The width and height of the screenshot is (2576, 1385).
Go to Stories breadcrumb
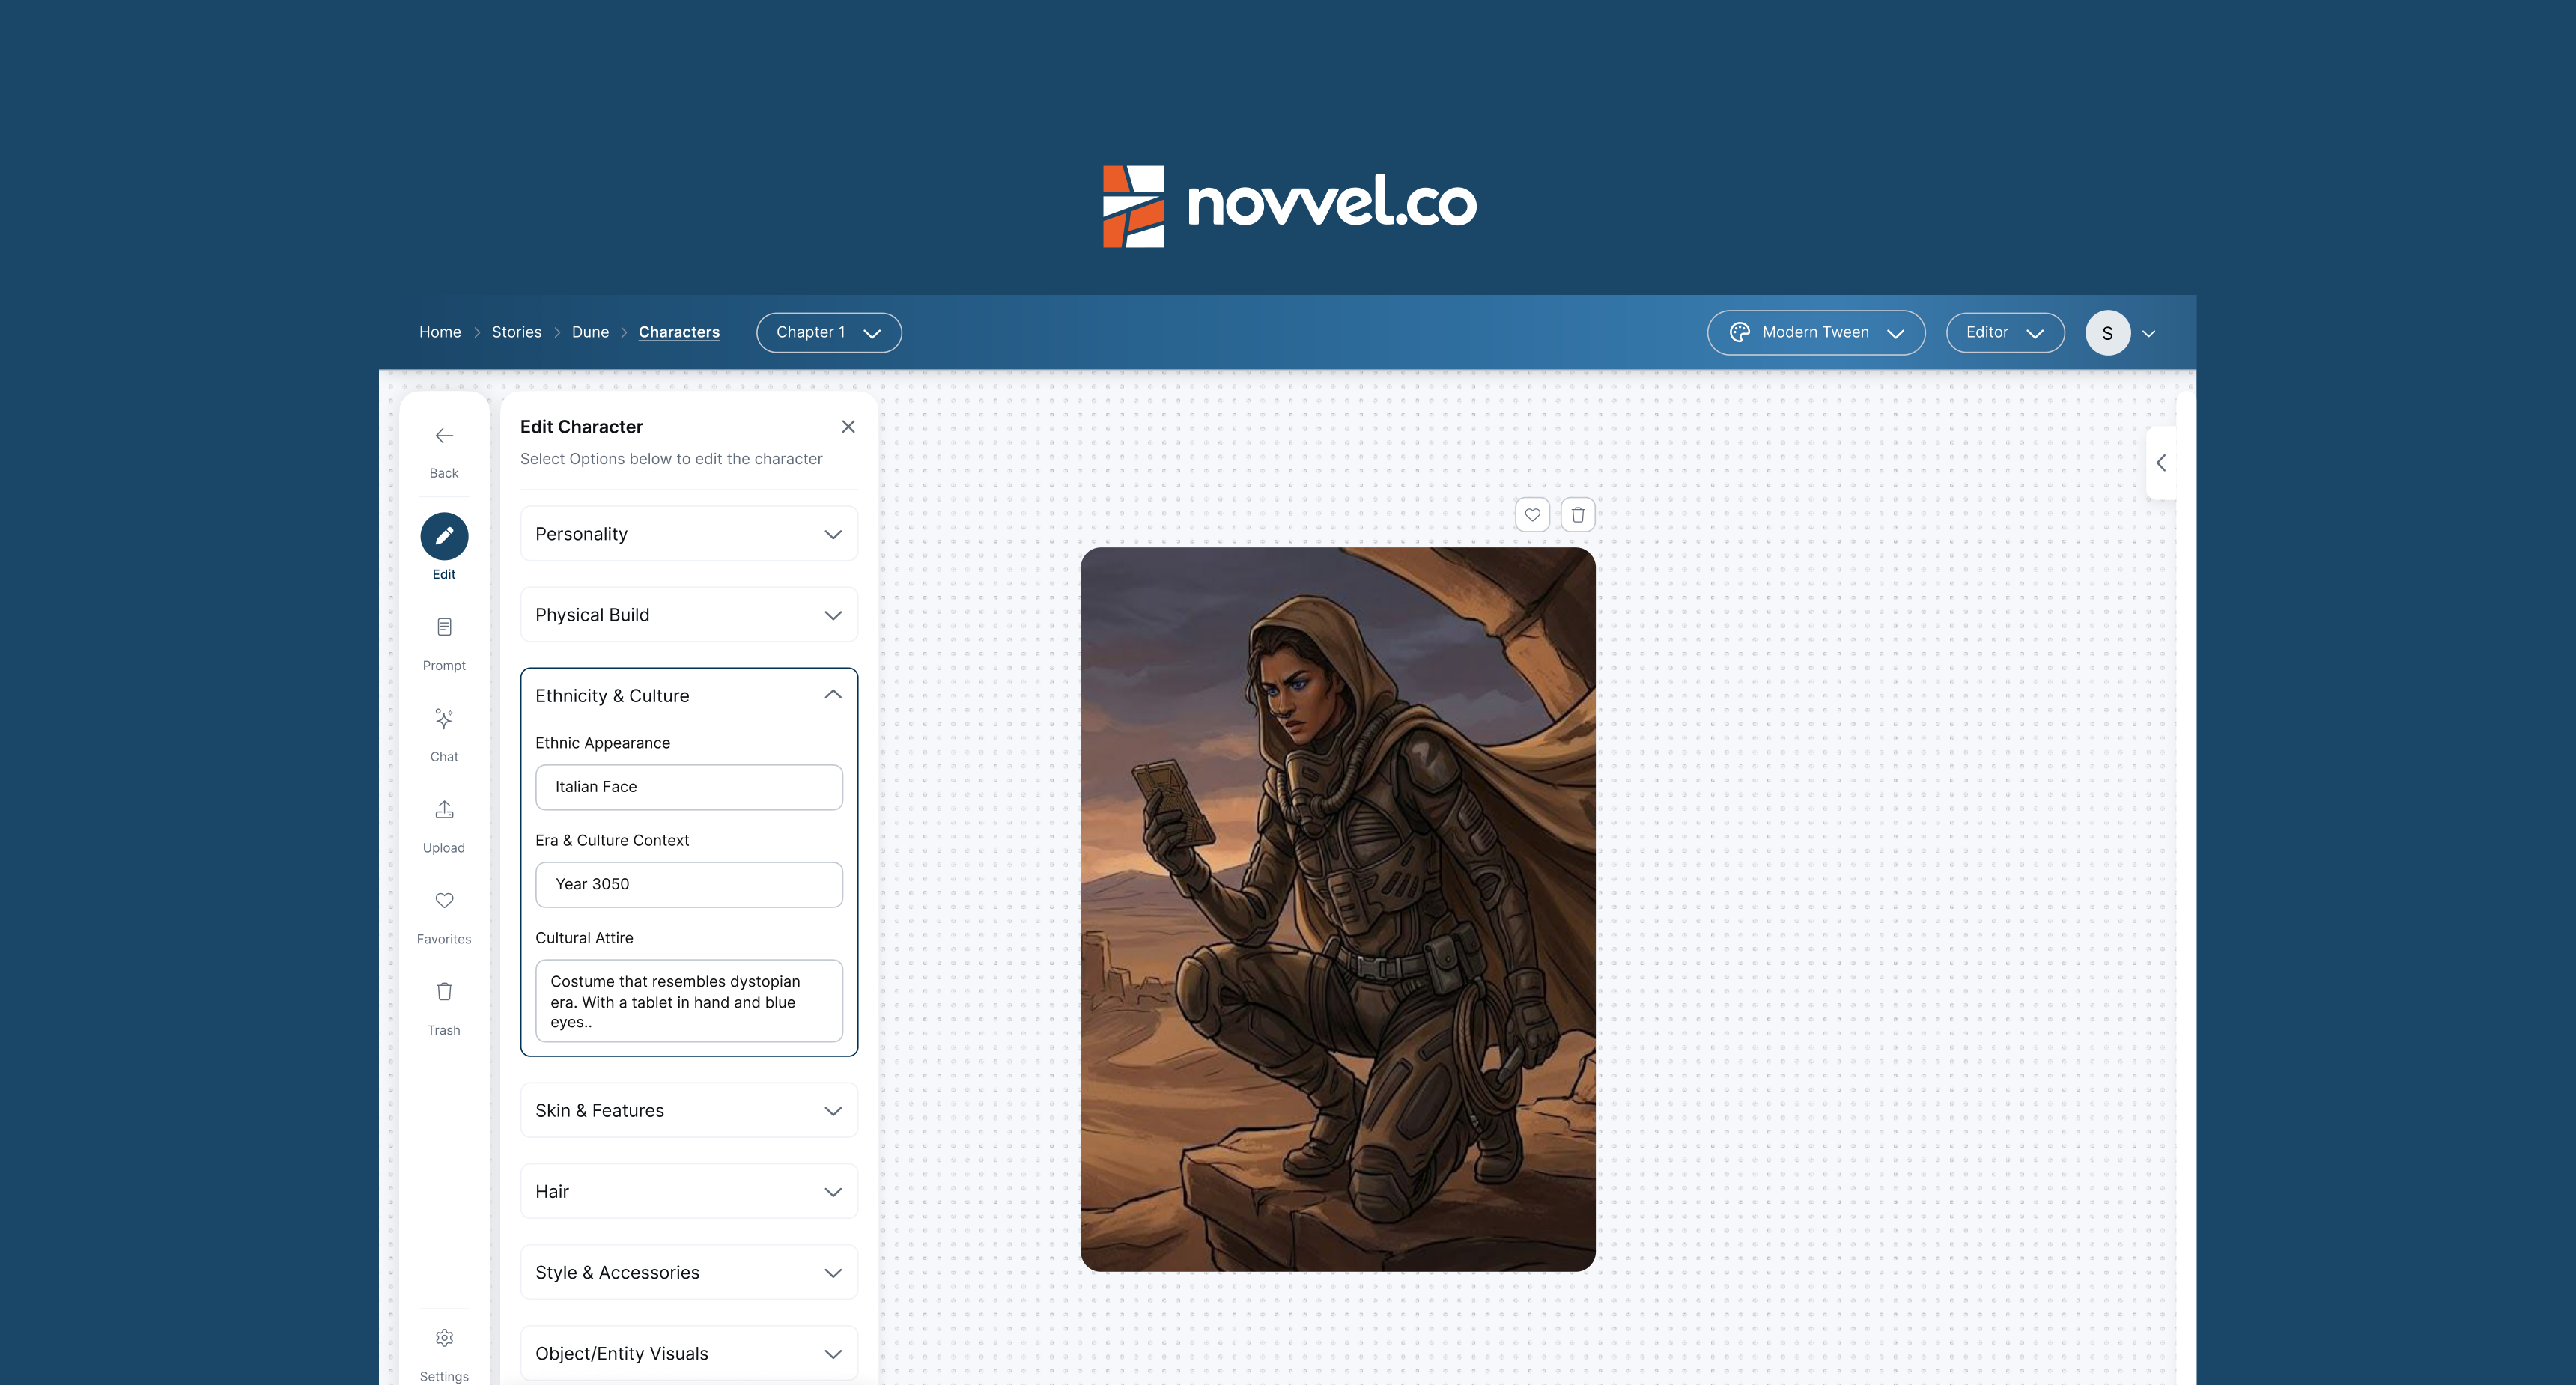tap(516, 332)
